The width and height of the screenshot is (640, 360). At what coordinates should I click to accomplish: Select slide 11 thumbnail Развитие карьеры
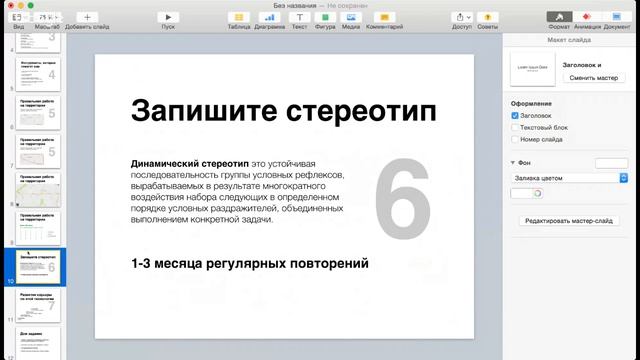coord(38,305)
